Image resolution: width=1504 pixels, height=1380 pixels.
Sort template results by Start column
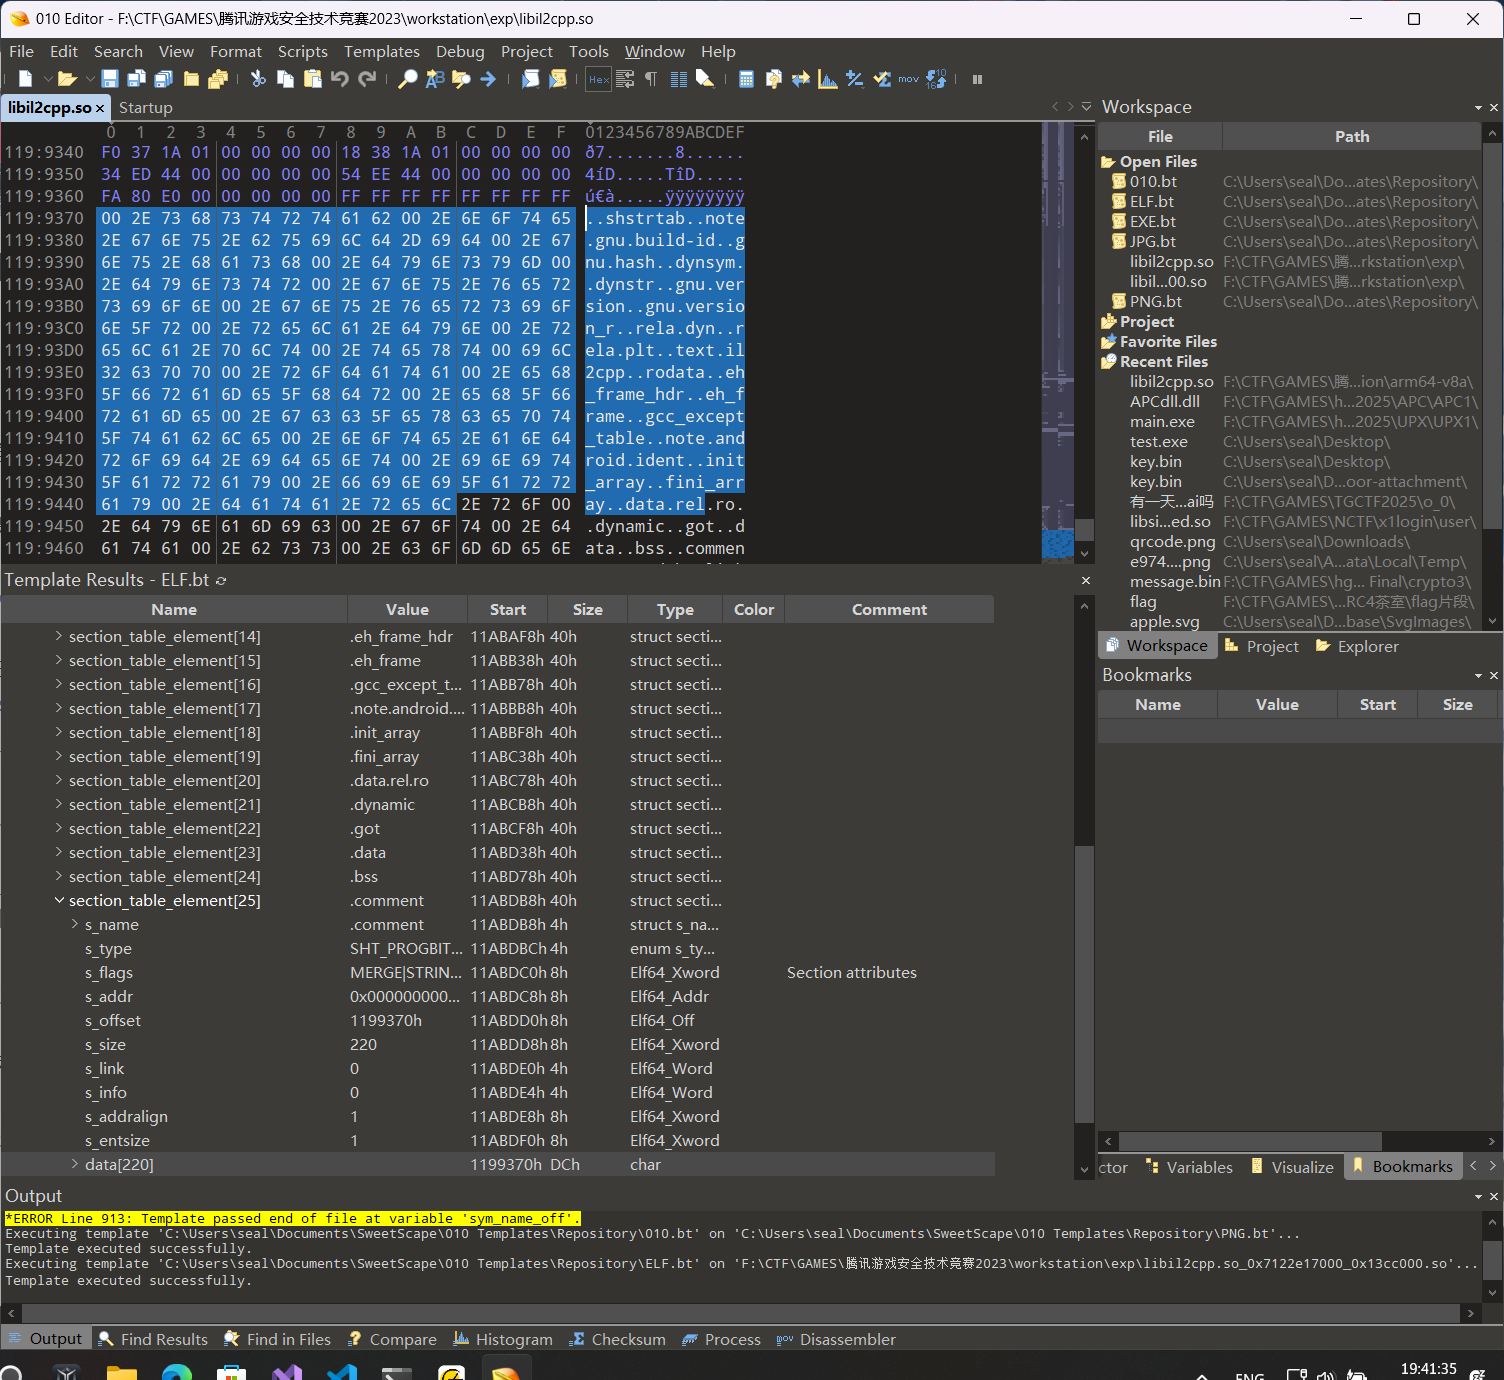pos(508,610)
